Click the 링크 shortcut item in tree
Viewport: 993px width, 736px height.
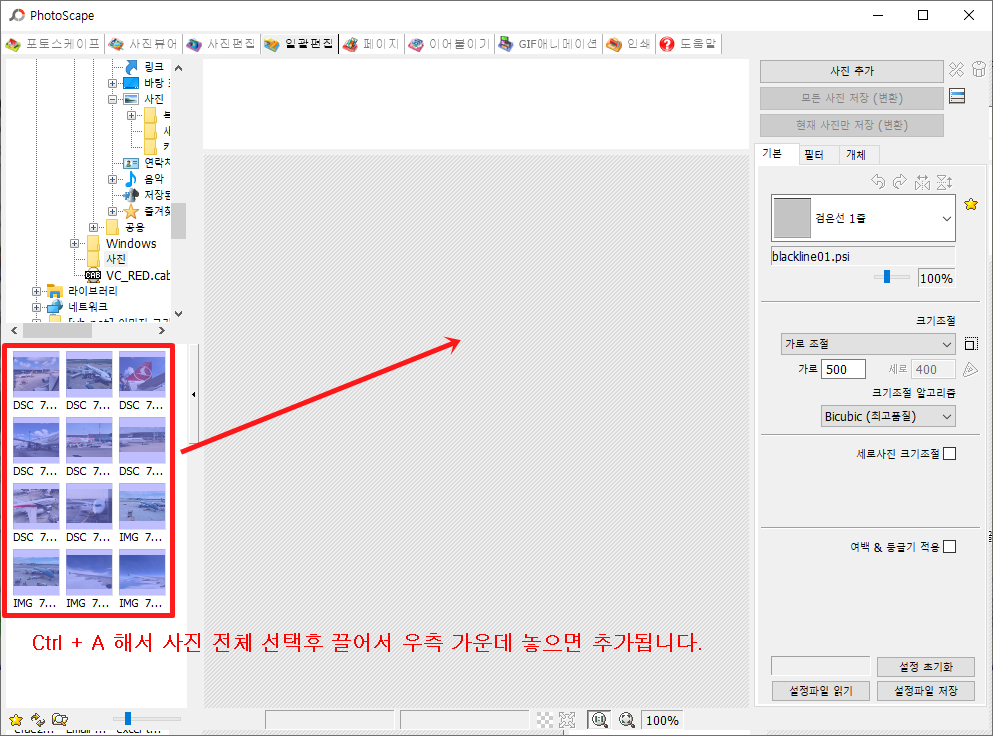pos(154,67)
